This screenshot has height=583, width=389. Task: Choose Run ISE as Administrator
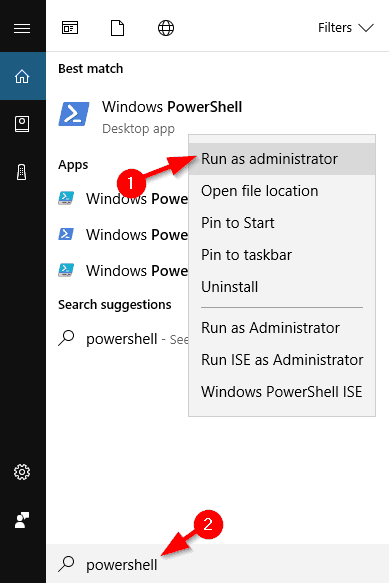pyautogui.click(x=282, y=360)
